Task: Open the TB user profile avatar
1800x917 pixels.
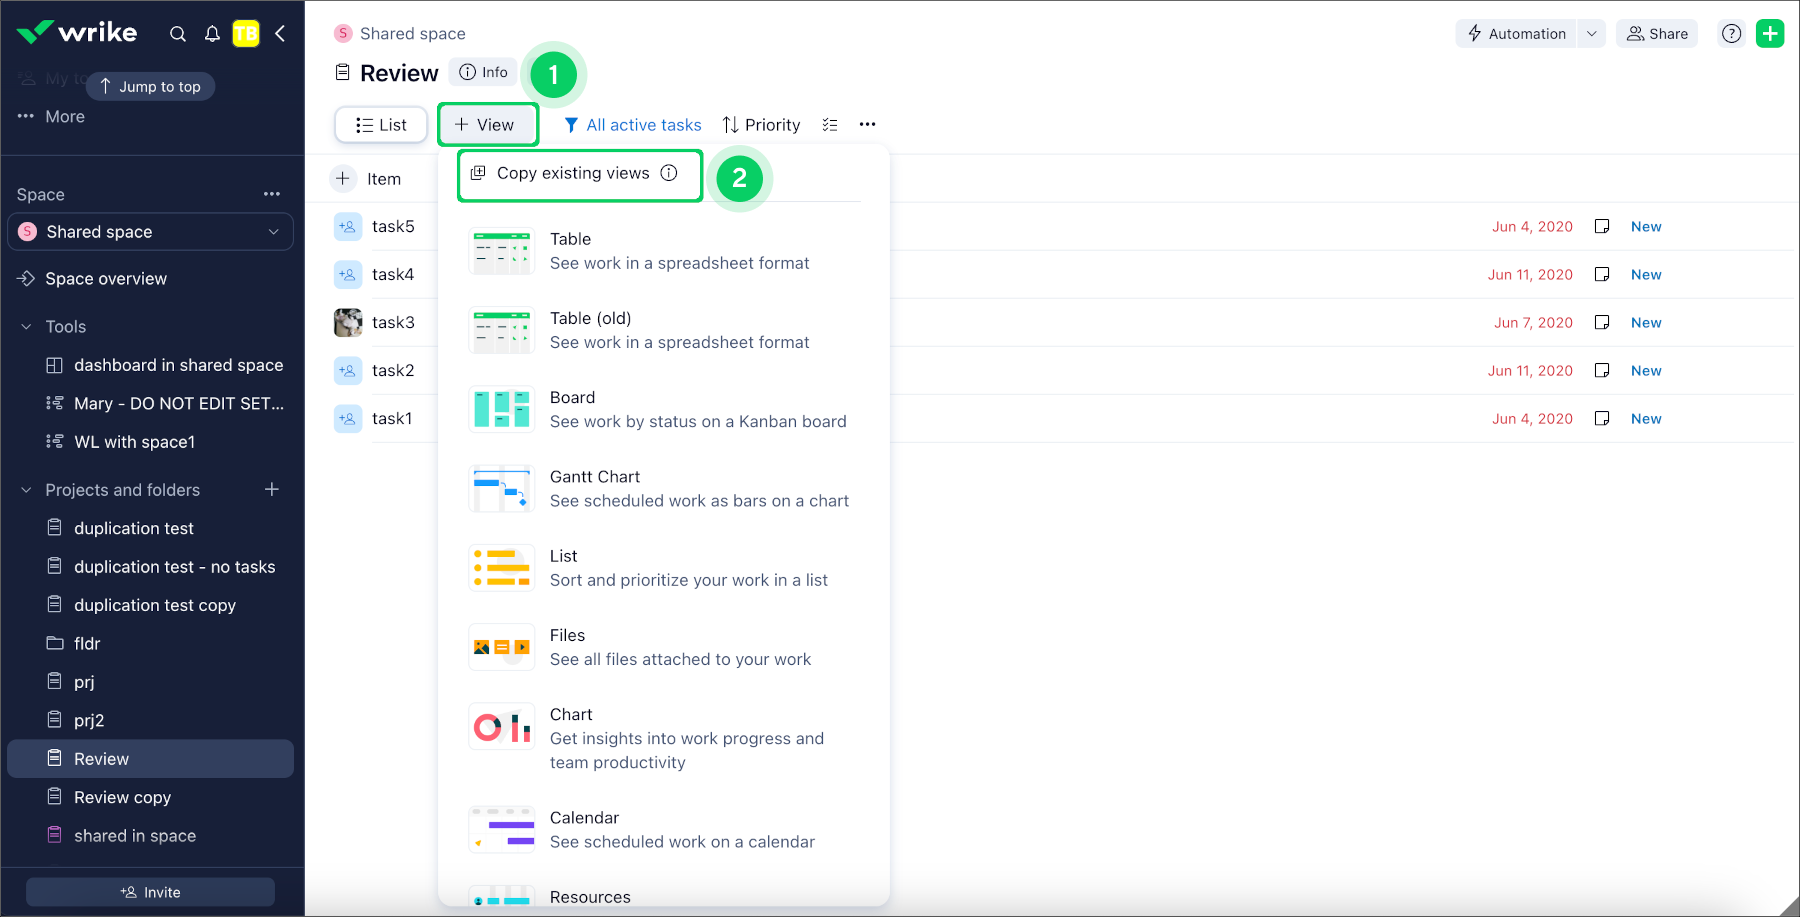Action: 246,34
